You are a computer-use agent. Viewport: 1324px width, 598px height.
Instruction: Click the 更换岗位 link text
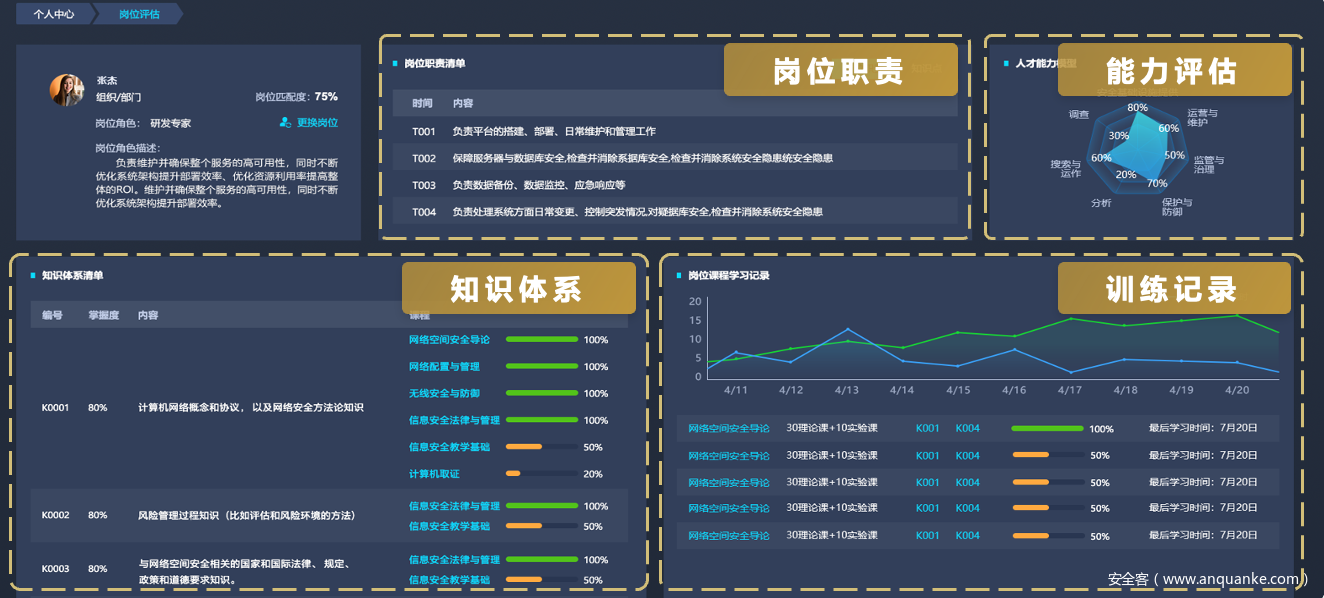[x=317, y=123]
